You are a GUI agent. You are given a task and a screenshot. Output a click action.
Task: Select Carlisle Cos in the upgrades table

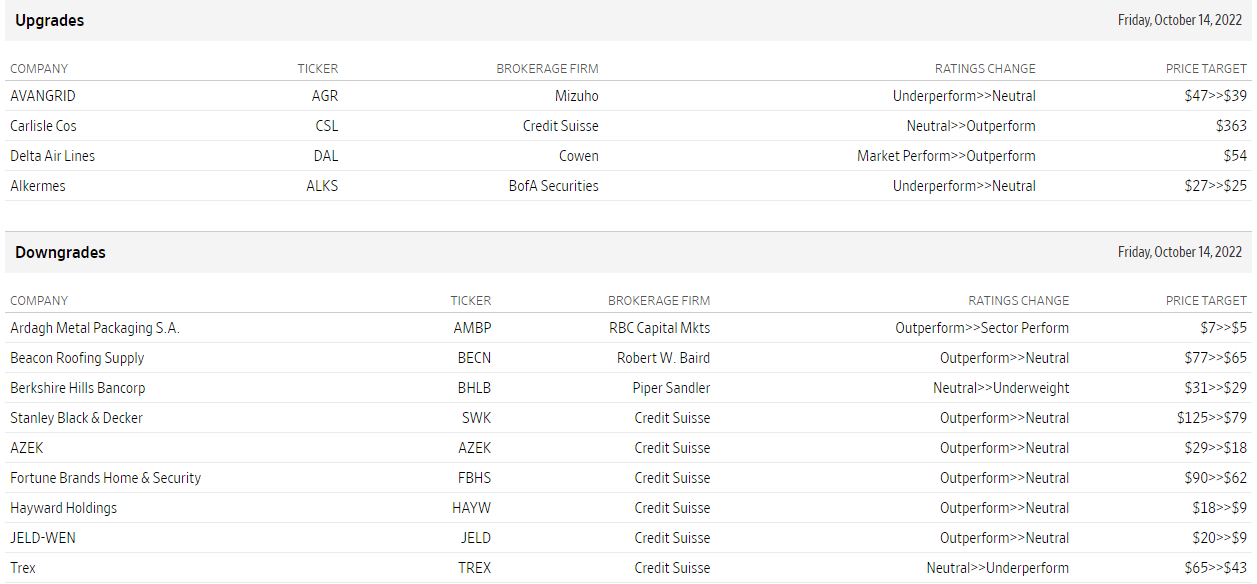(43, 126)
